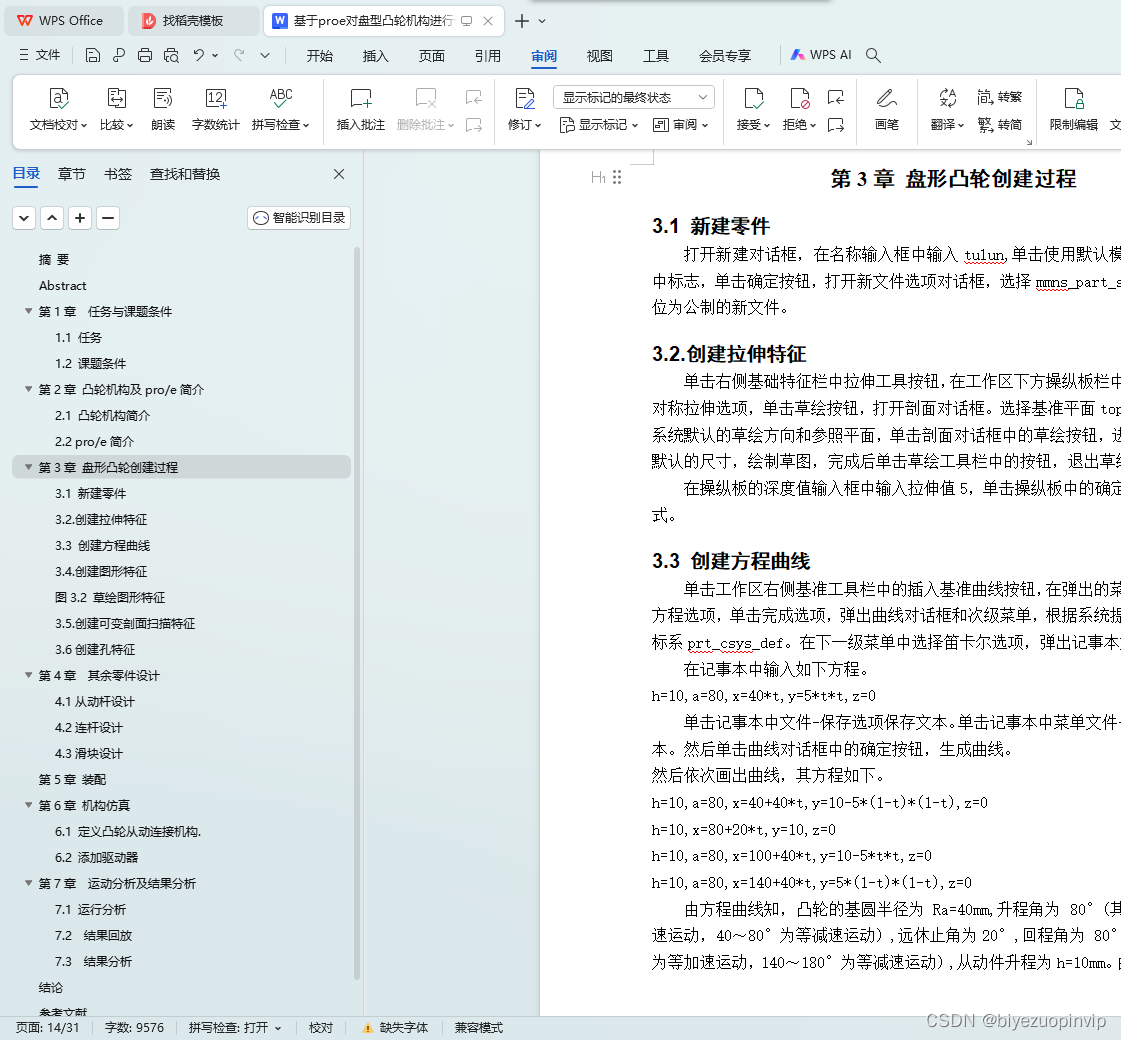Image resolution: width=1121 pixels, height=1040 pixels.
Task: Select the 画笔 pen tool
Action: pyautogui.click(x=887, y=109)
